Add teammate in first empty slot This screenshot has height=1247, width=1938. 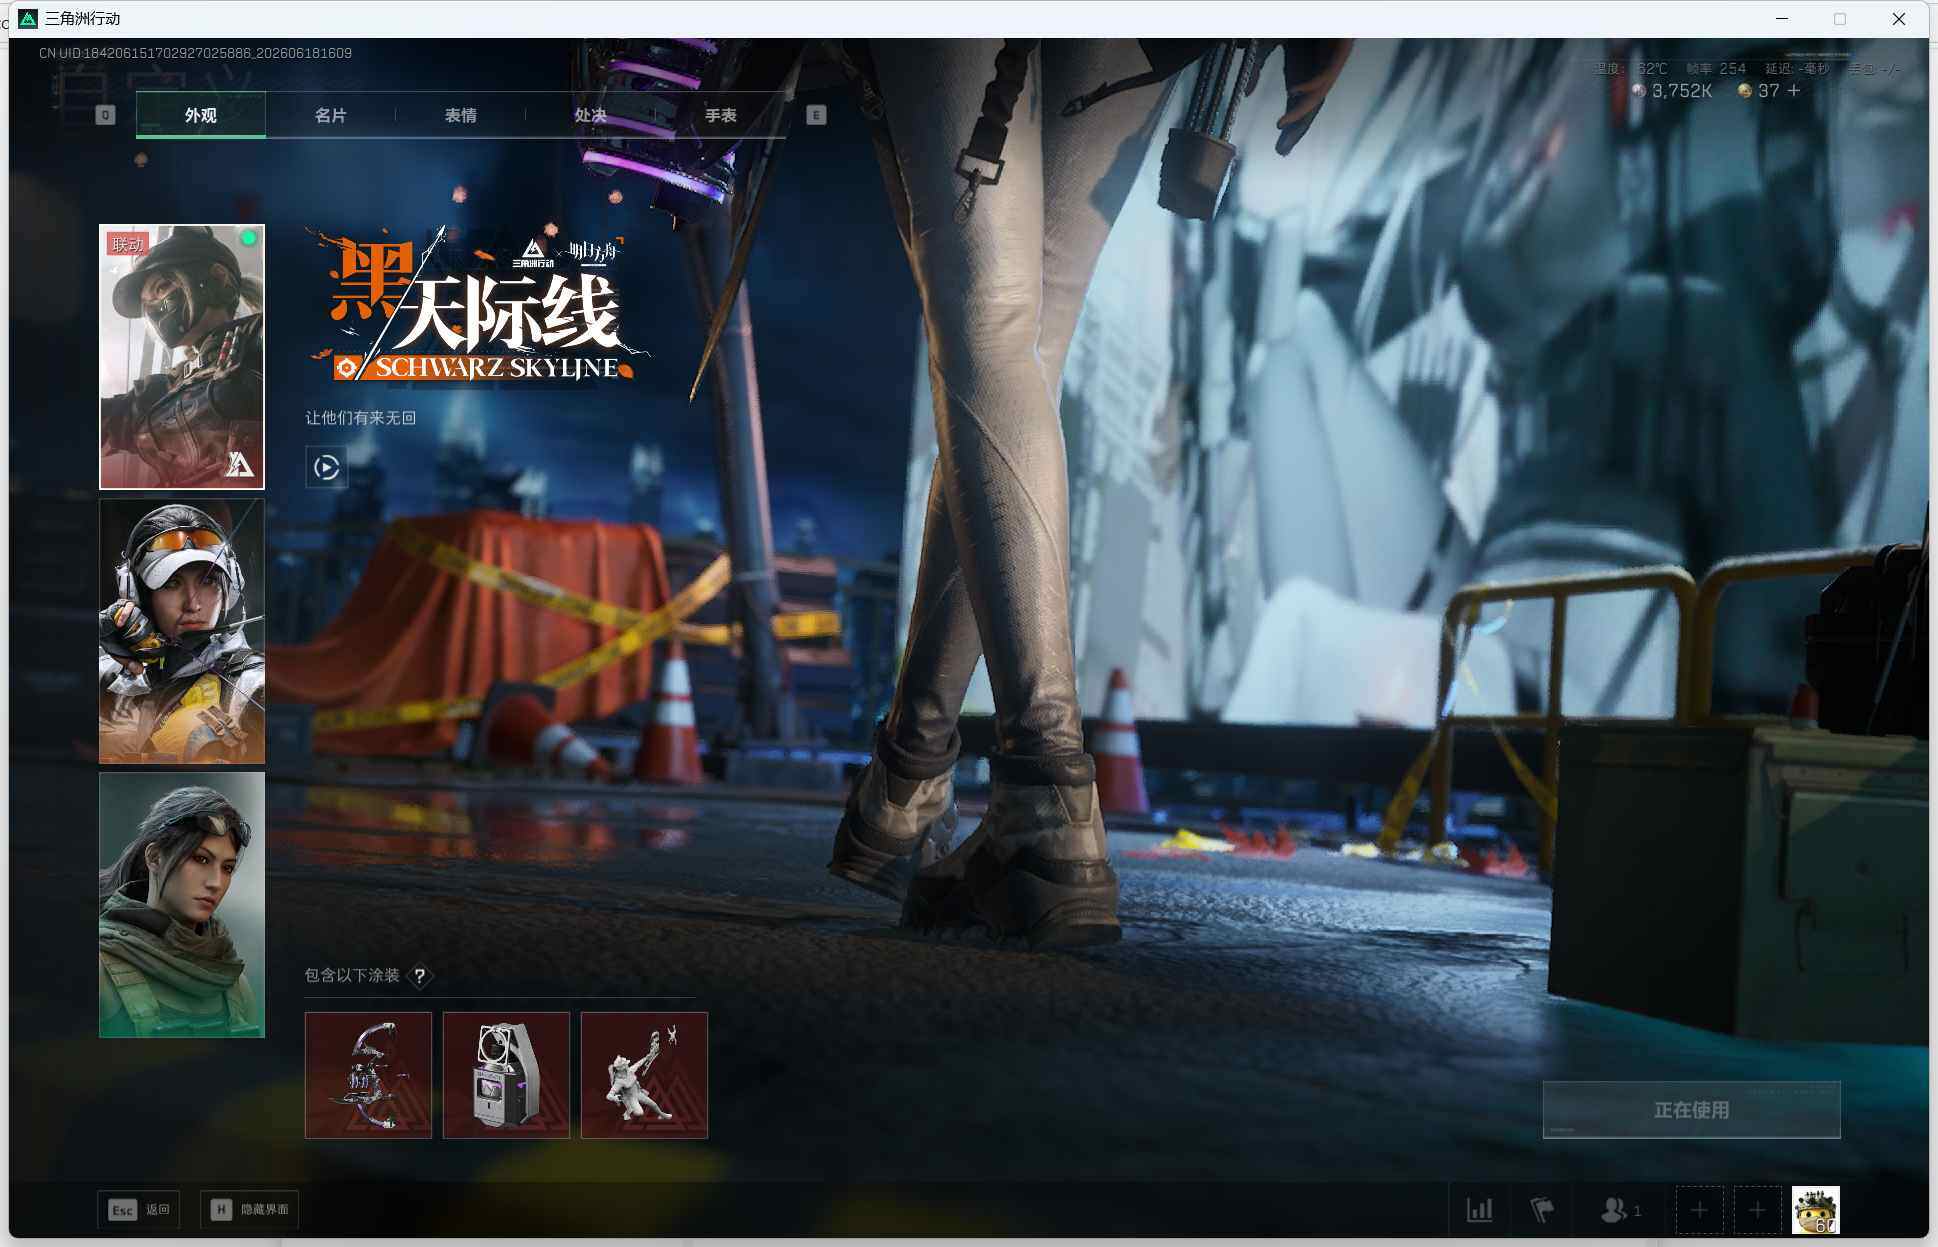[x=1699, y=1211]
